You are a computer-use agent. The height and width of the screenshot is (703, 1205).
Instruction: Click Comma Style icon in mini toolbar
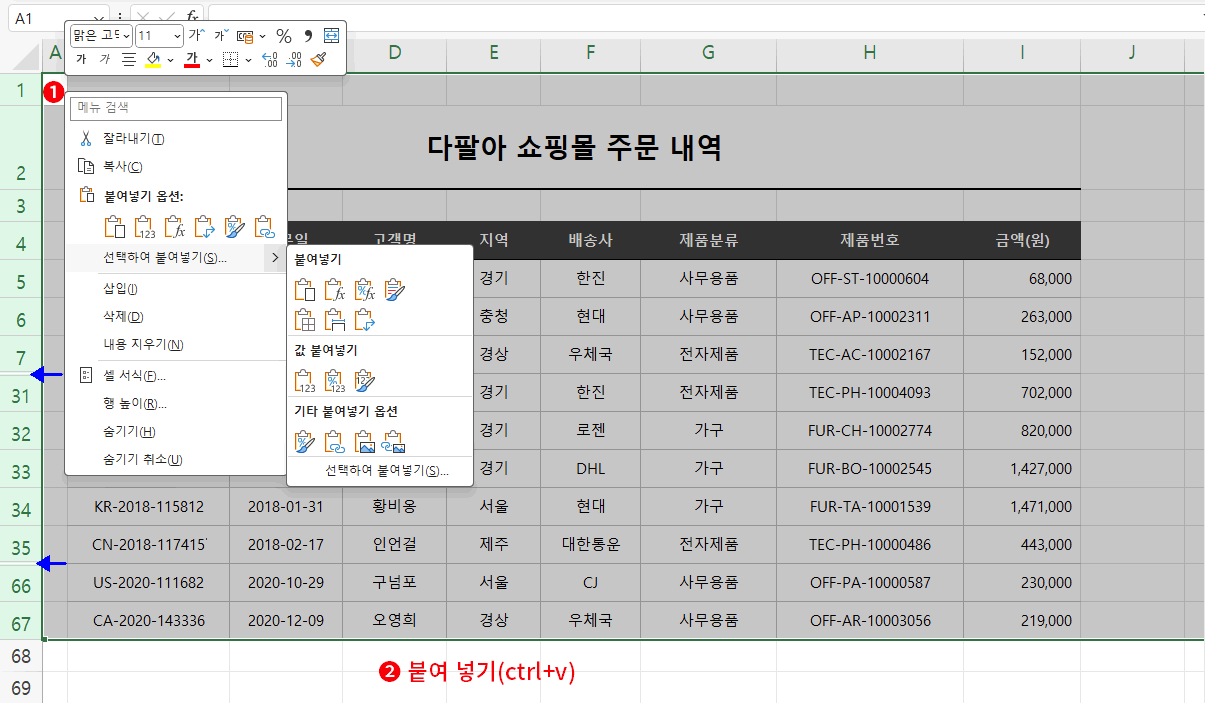point(308,35)
